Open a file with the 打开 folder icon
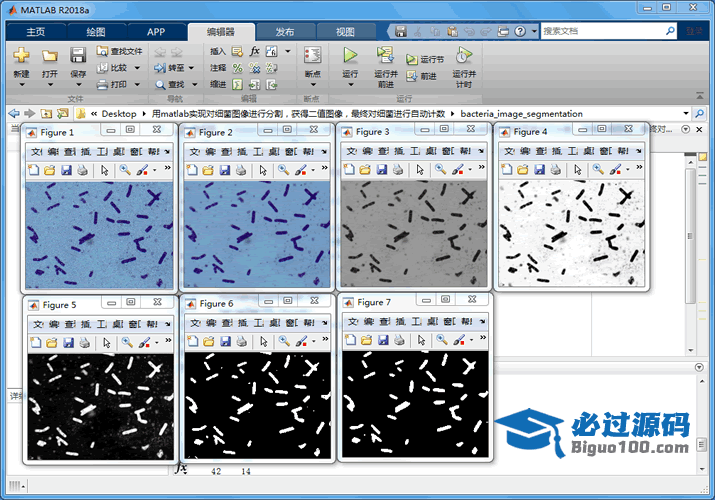The width and height of the screenshot is (715, 500). click(x=50, y=56)
